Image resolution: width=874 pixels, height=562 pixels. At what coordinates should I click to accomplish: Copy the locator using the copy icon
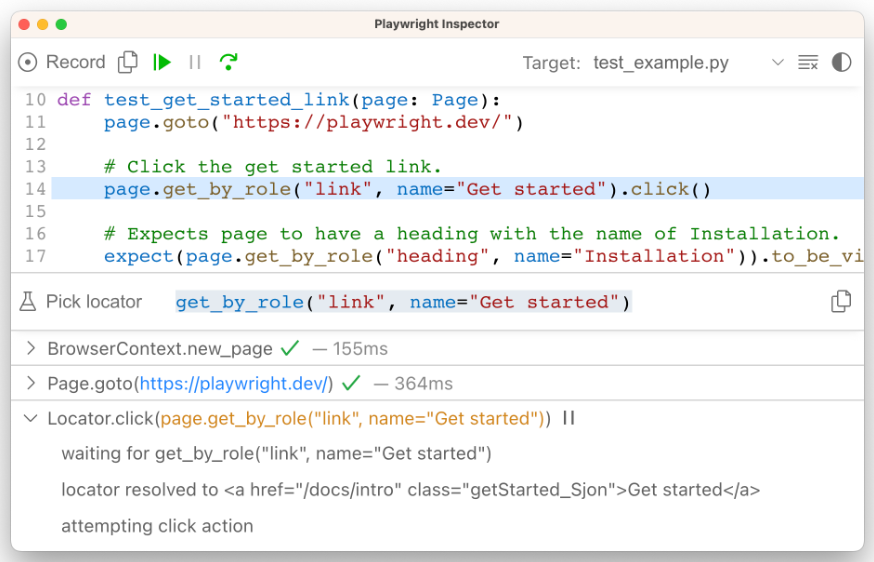coord(842,301)
